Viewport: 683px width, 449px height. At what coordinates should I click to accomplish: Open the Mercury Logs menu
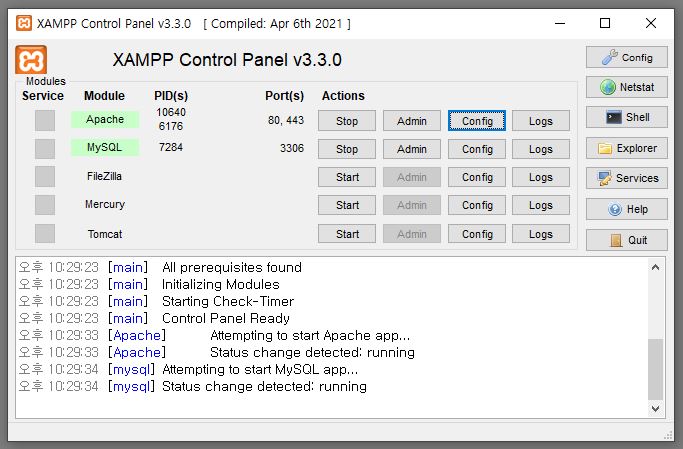pyautogui.click(x=541, y=205)
